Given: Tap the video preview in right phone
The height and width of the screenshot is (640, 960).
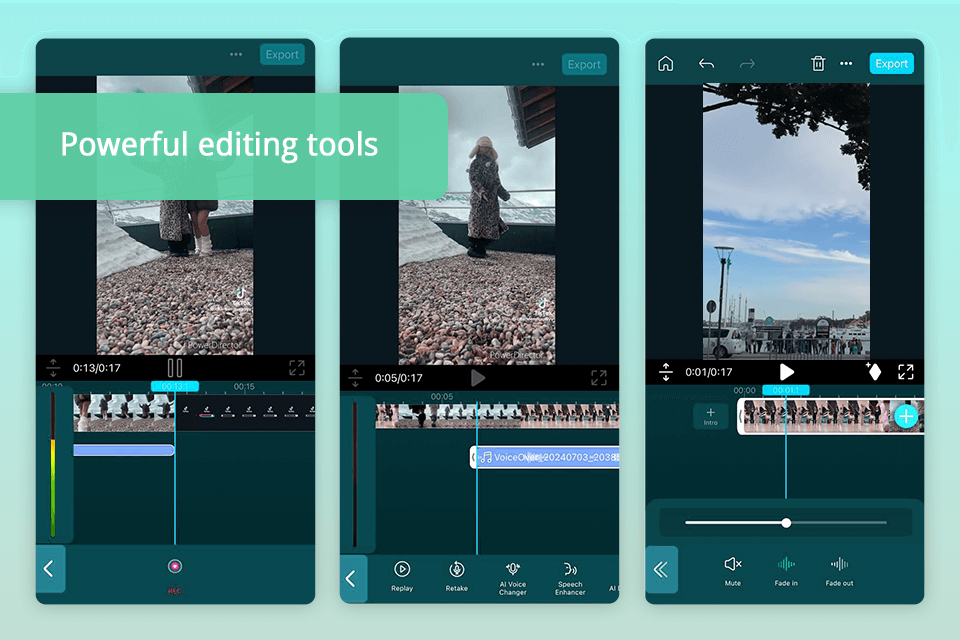Looking at the screenshot, I should [786, 221].
